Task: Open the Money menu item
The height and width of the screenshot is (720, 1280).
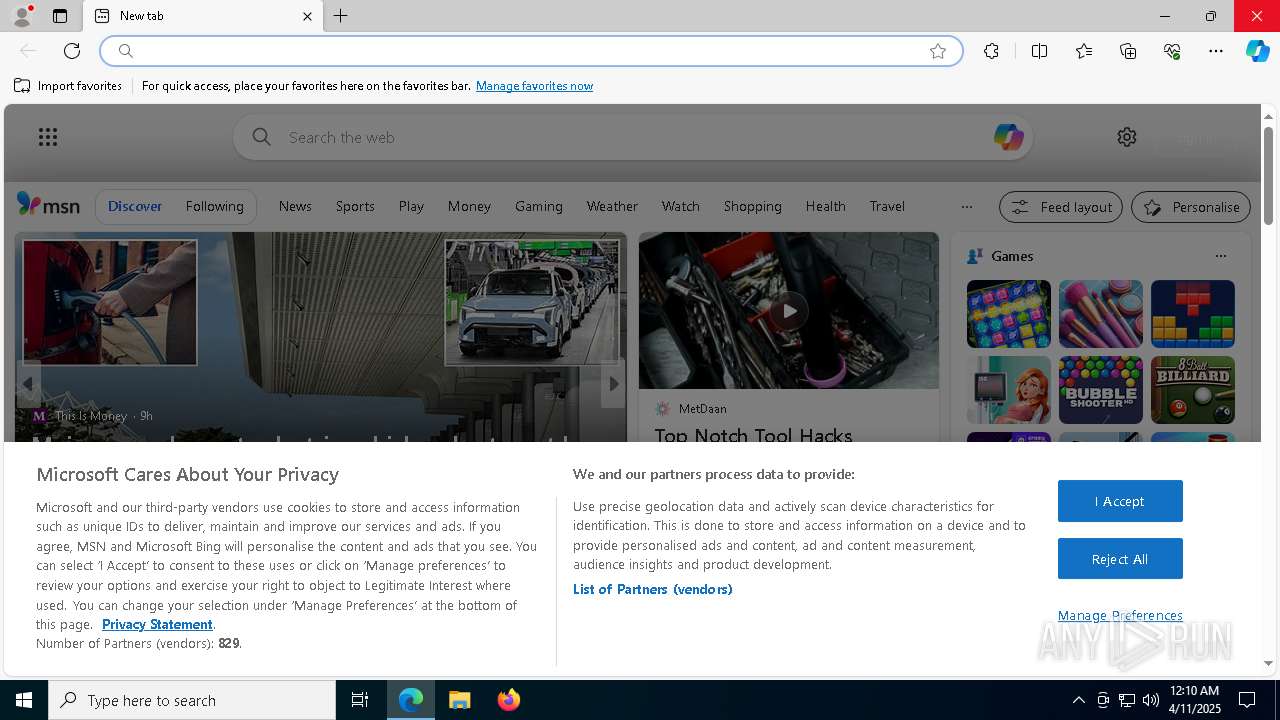Action: (x=469, y=206)
